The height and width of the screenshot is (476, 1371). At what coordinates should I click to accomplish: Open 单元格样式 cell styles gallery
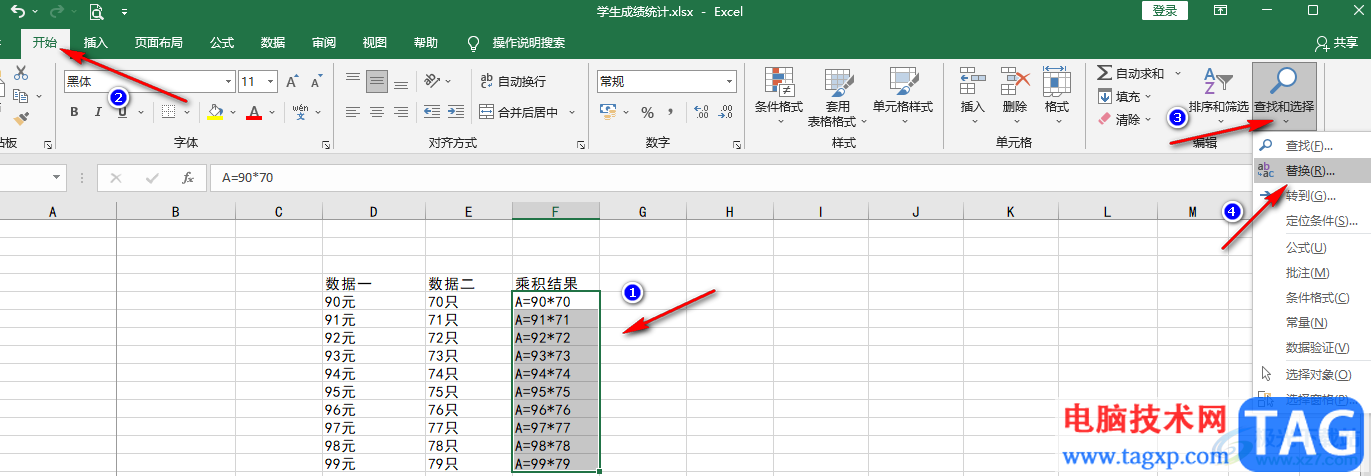(903, 98)
